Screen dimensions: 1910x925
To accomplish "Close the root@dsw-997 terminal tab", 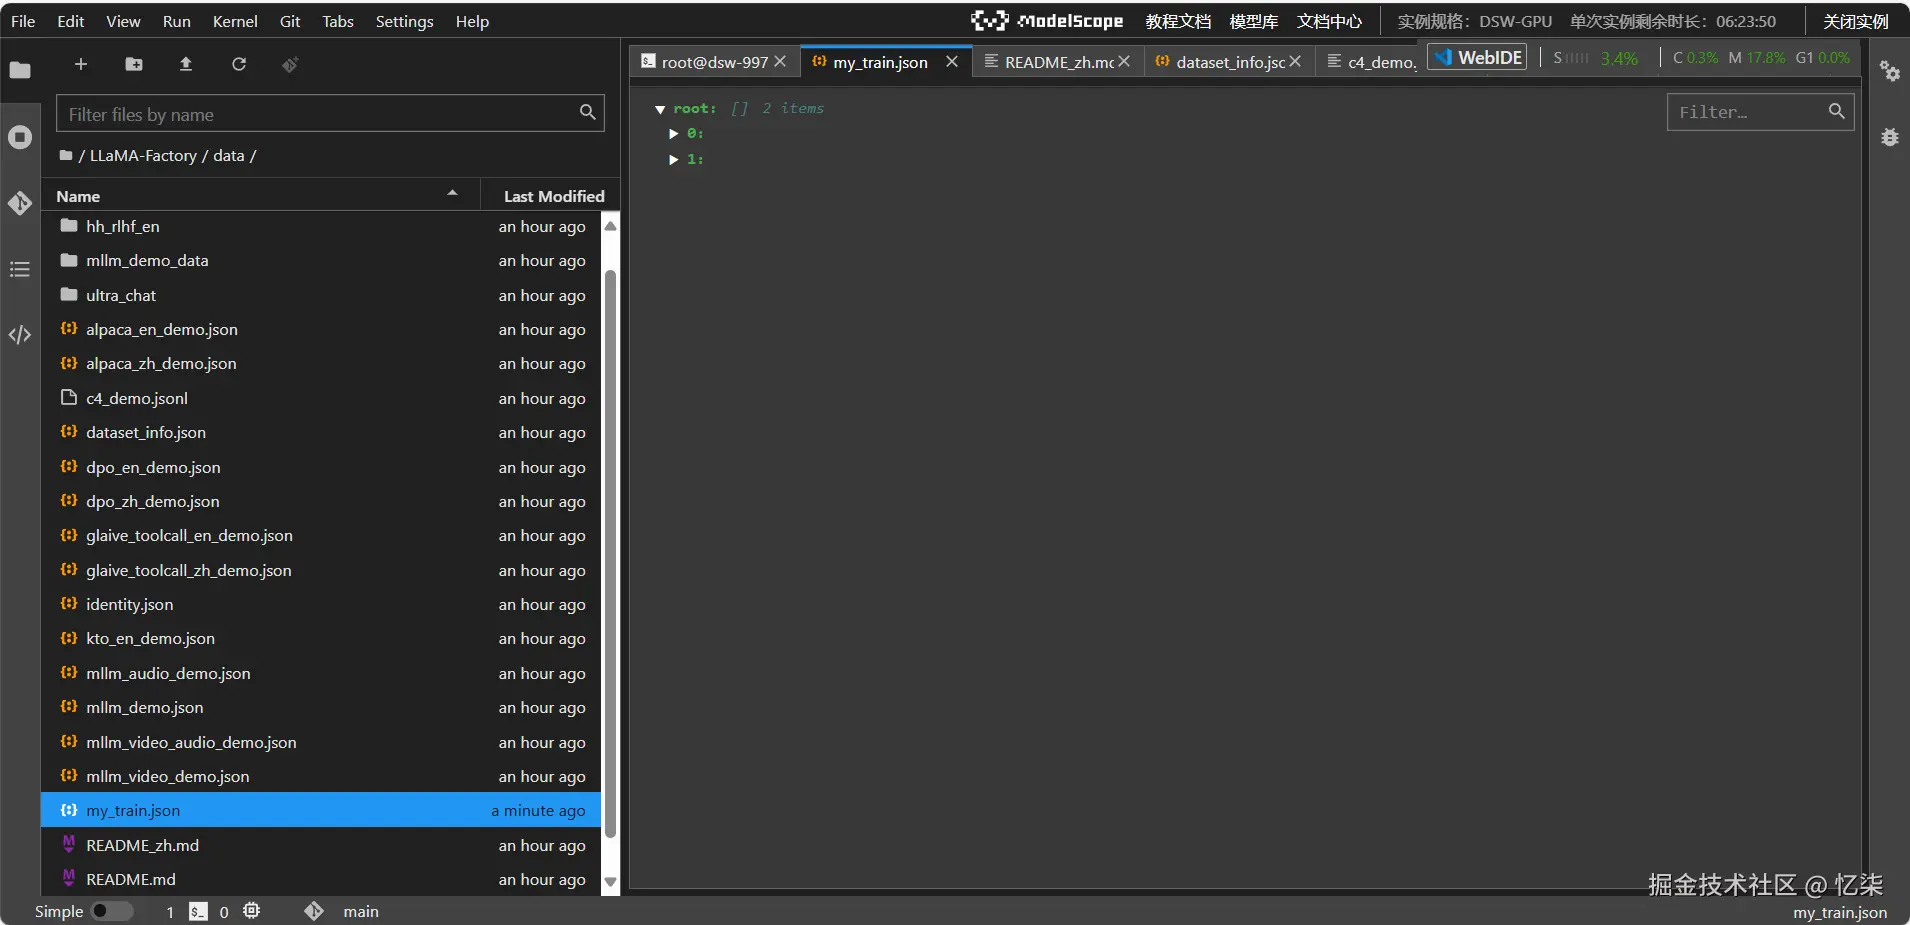I will click(780, 62).
